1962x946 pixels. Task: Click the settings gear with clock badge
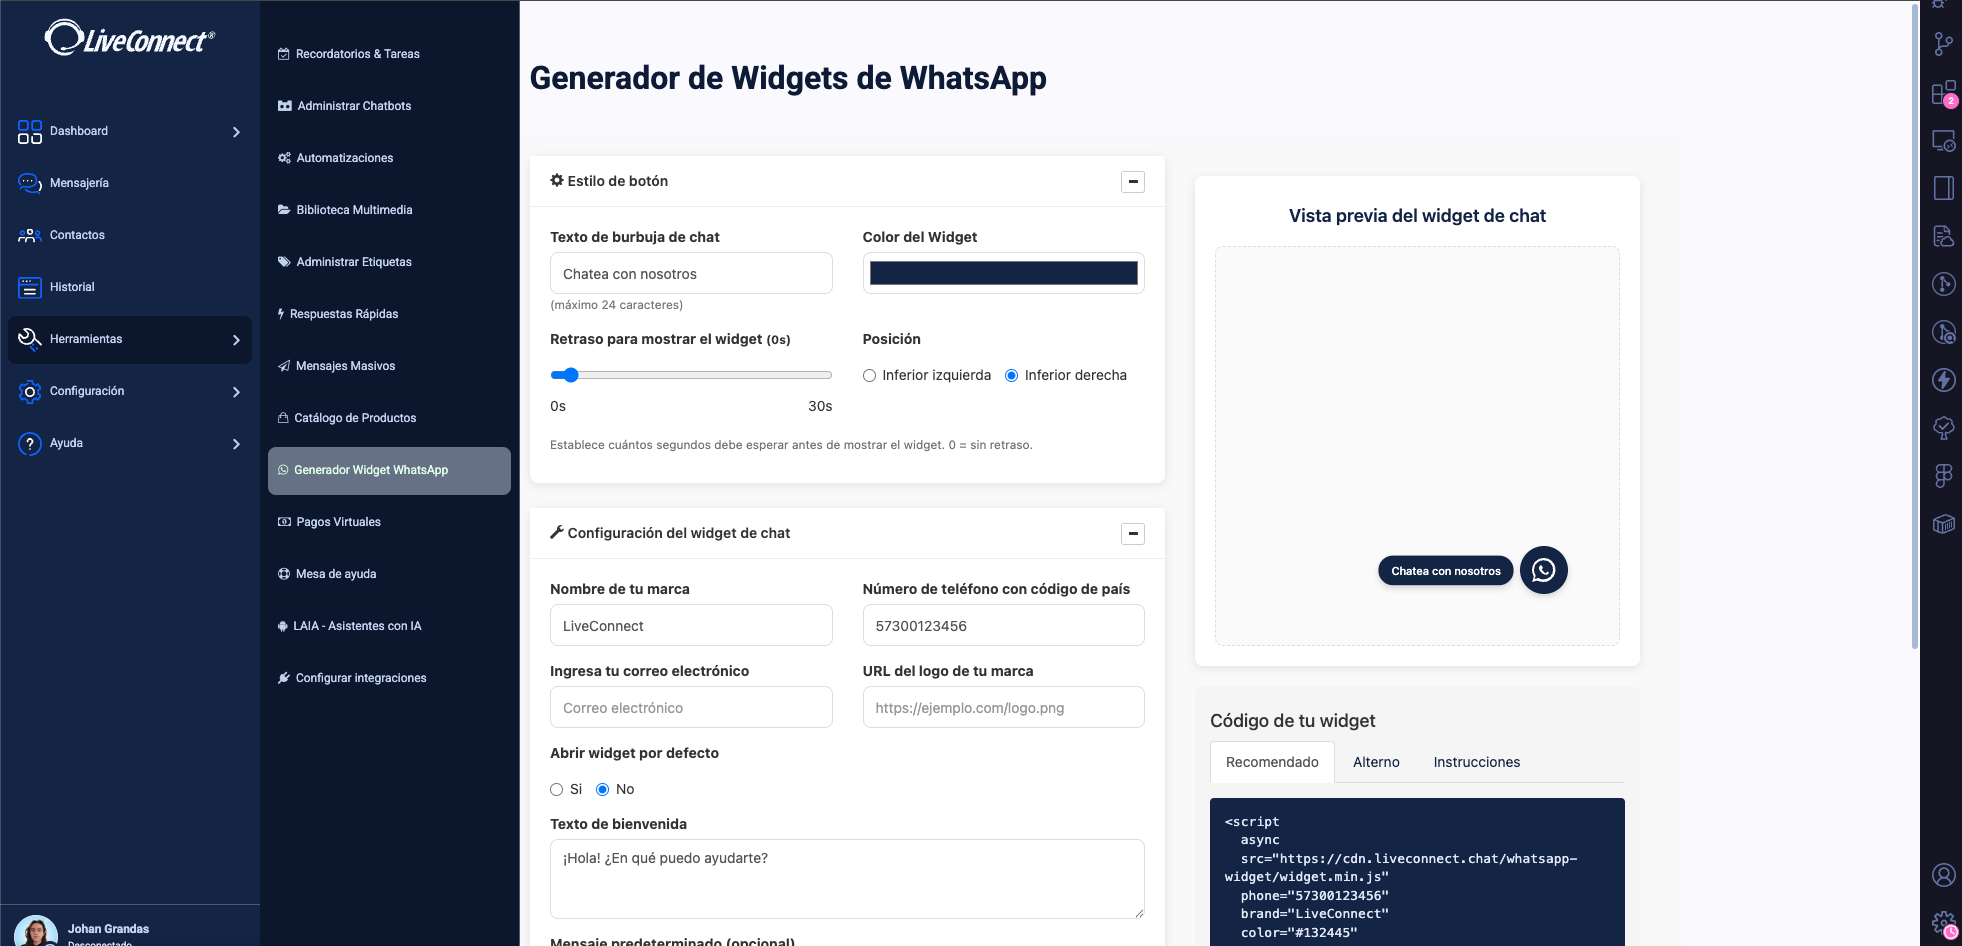tap(1943, 924)
